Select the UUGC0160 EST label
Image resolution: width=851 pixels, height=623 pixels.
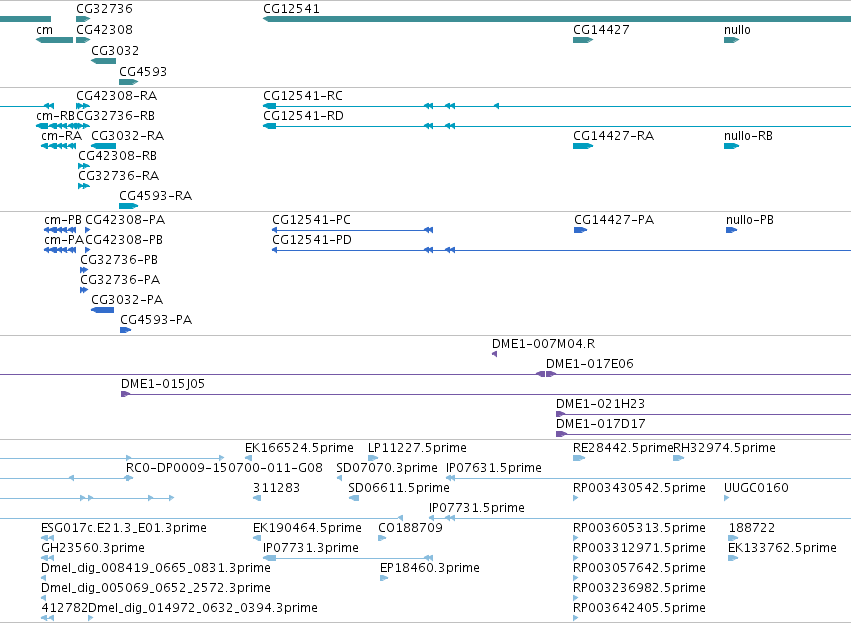(x=756, y=488)
